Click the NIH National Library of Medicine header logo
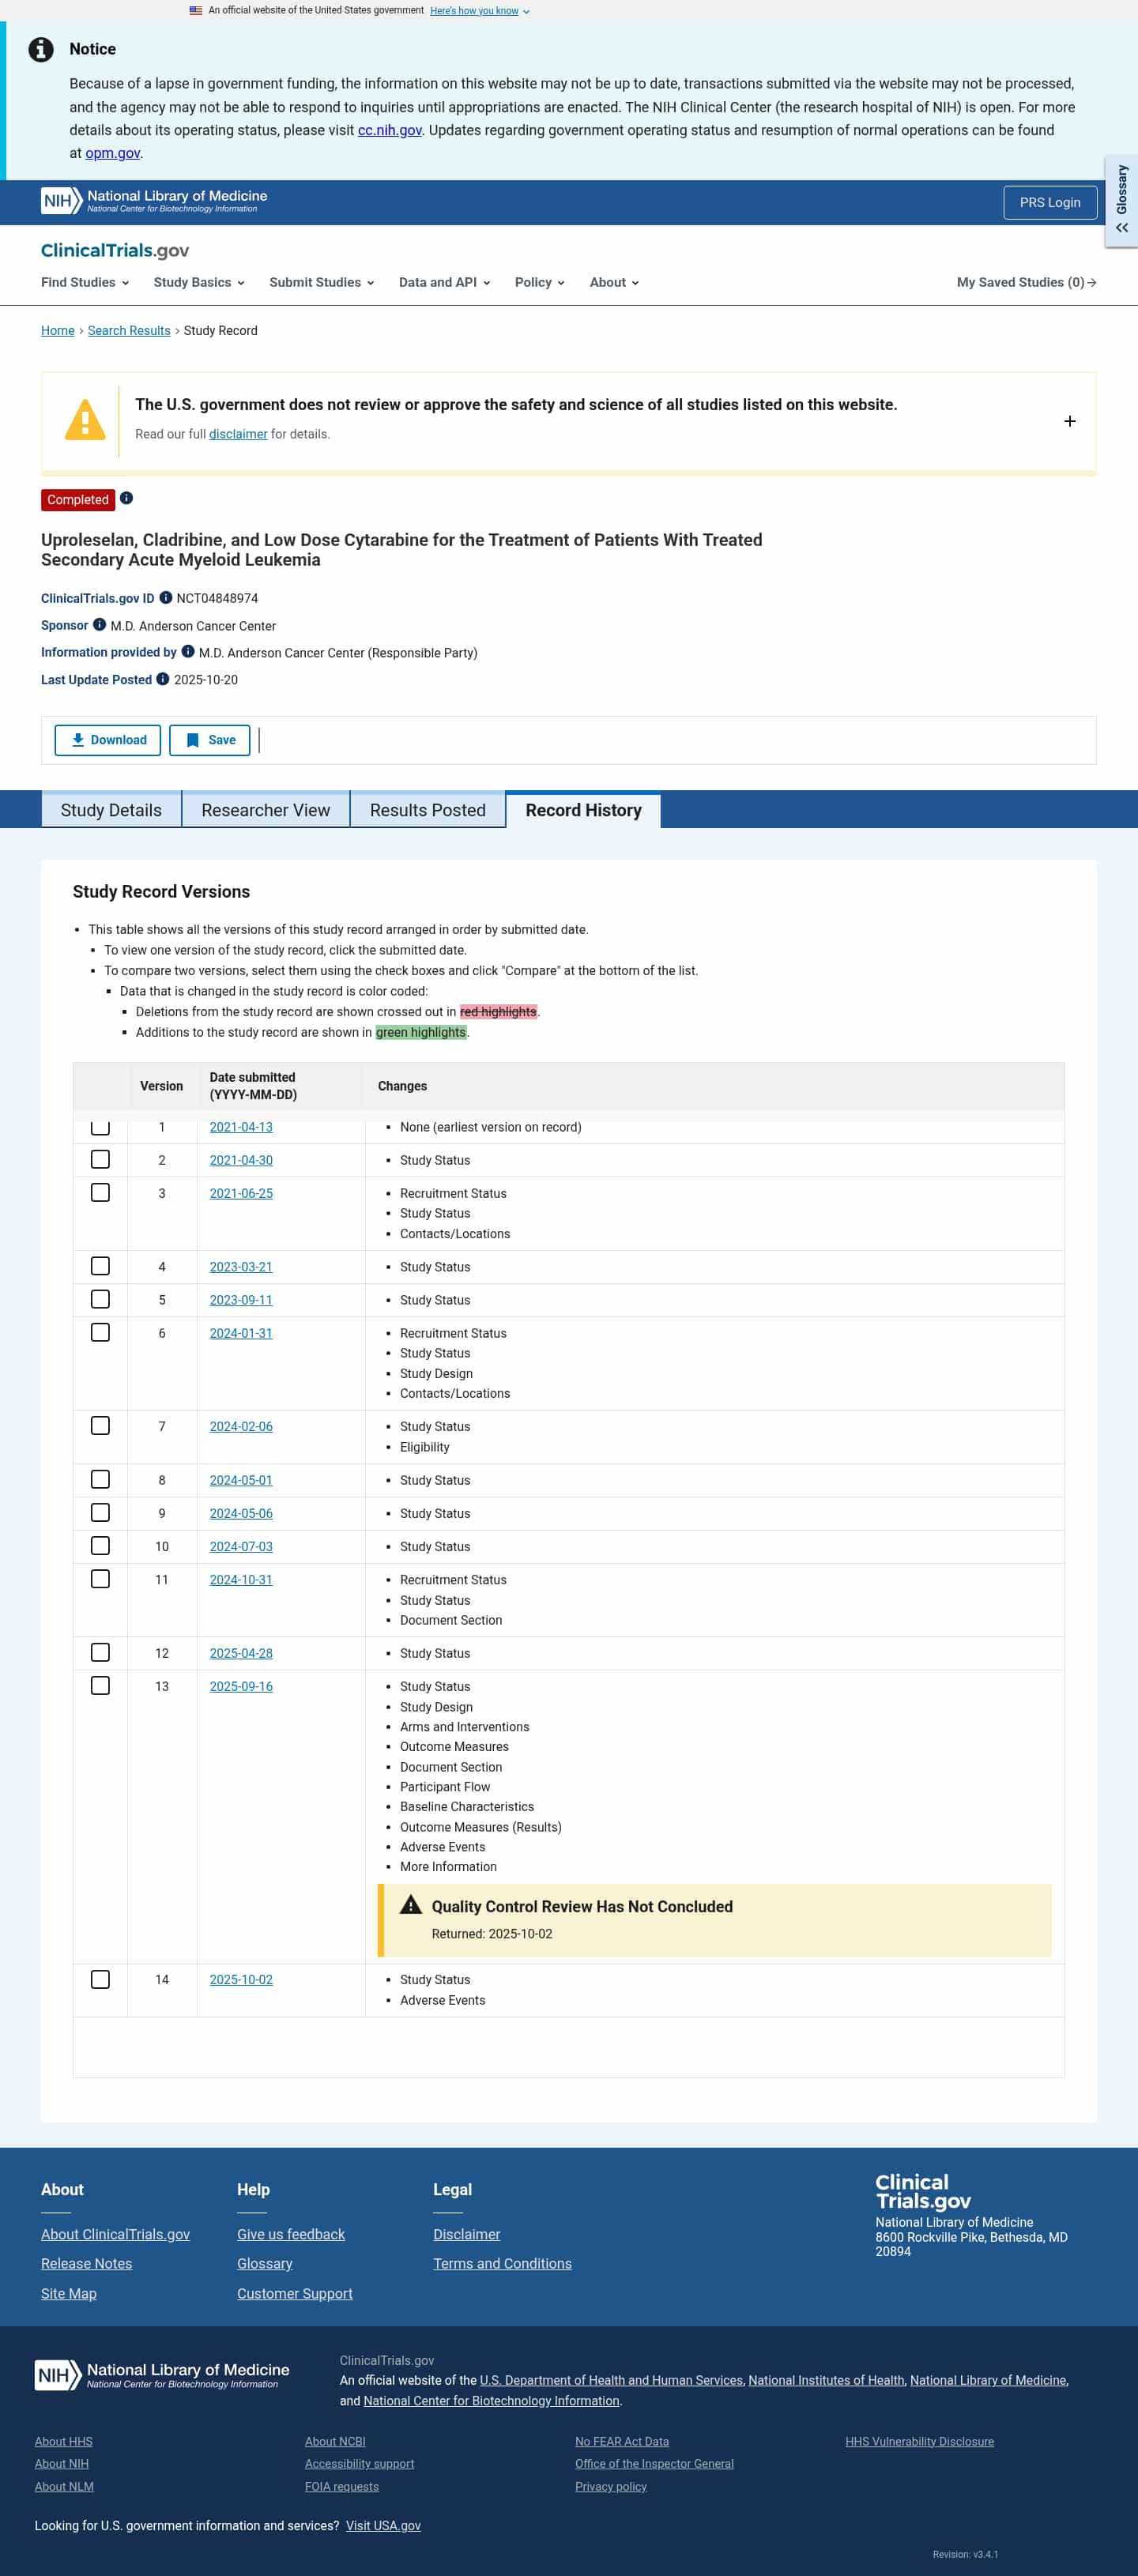1138x2576 pixels. tap(154, 201)
